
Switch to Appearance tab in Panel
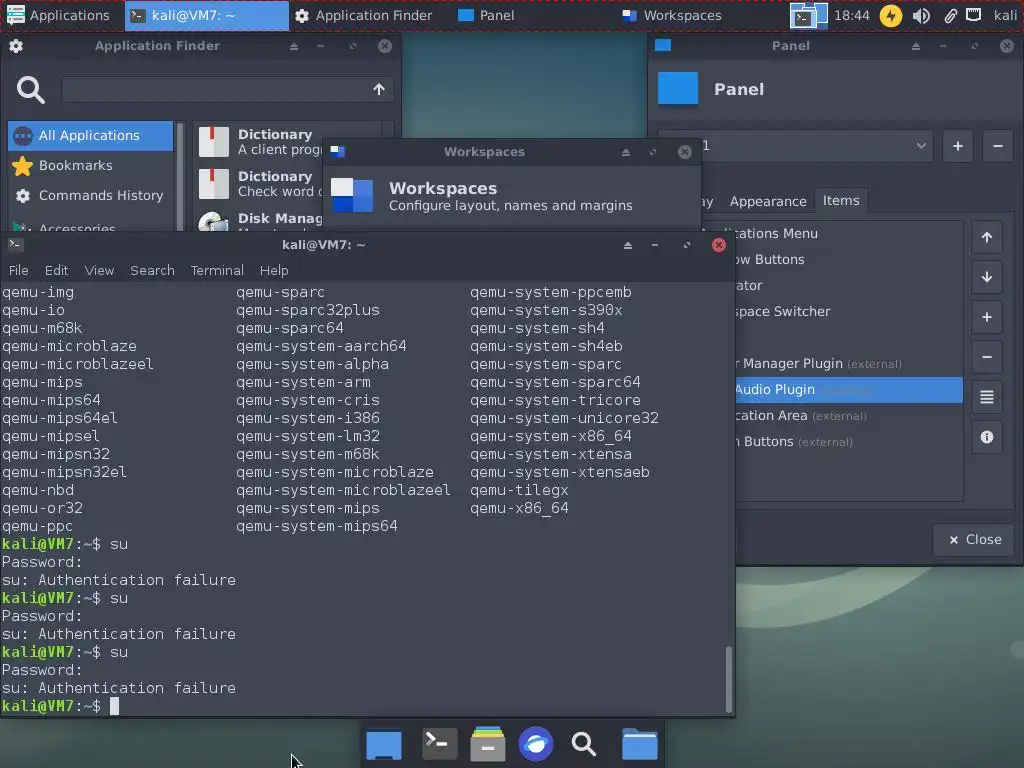click(x=768, y=201)
